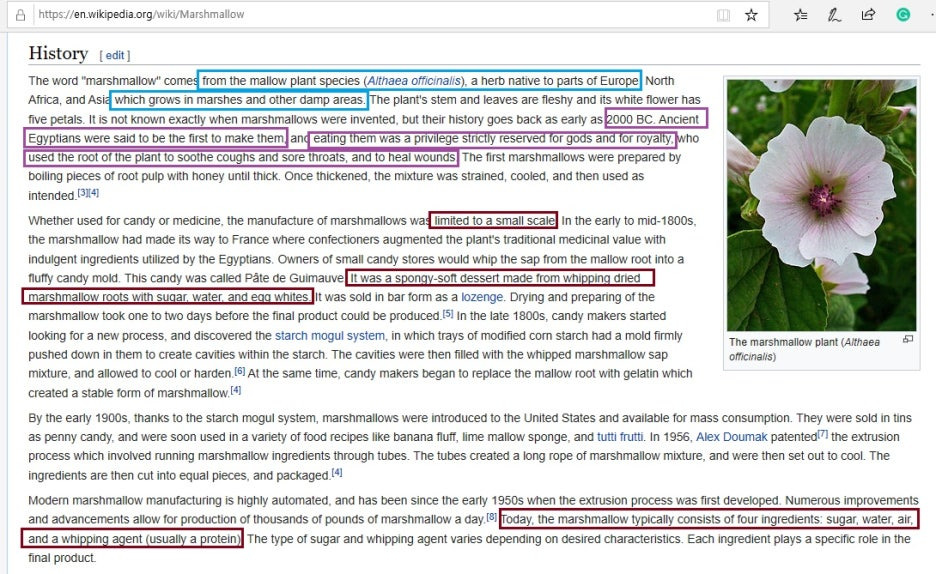Screen dimensions: 936x574
Task: Click the text '2000 BC. Ancient'
Action: click(x=652, y=119)
